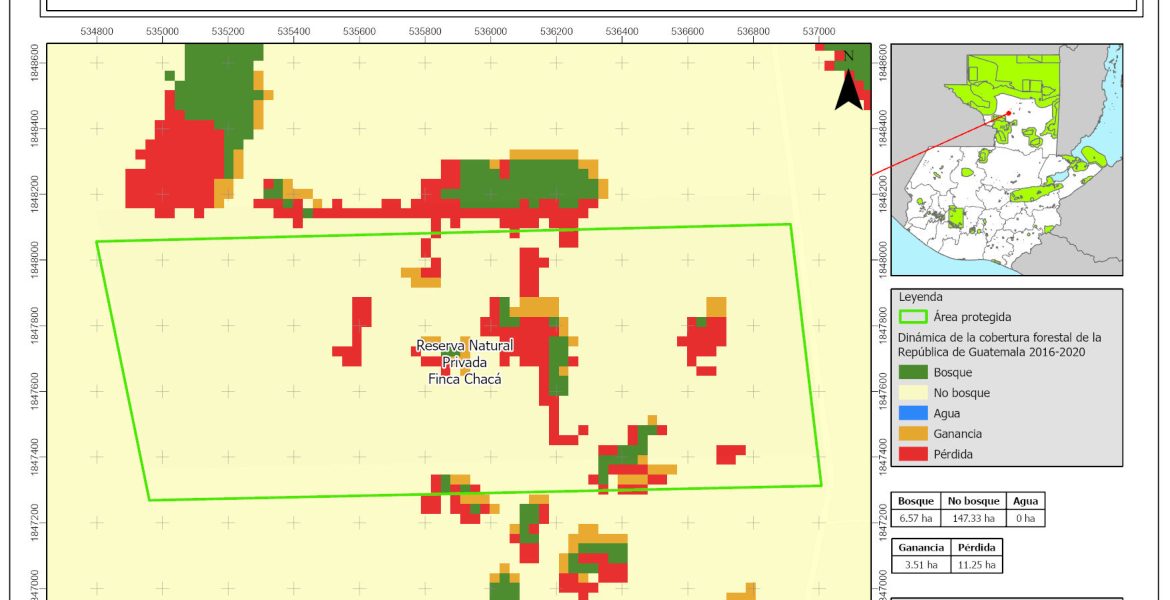
Task: Click the Leyenda heading text
Action: coord(923,297)
